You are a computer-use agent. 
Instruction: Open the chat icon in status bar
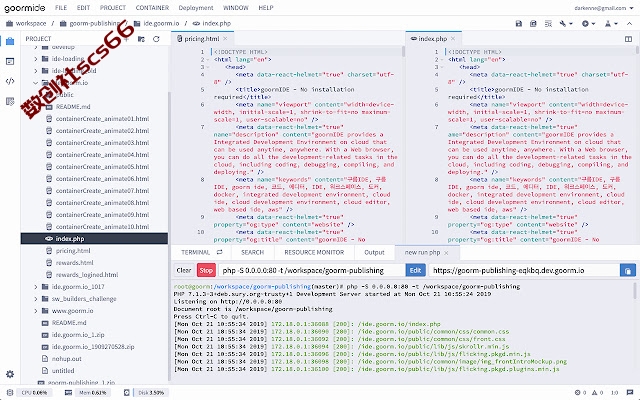630,393
